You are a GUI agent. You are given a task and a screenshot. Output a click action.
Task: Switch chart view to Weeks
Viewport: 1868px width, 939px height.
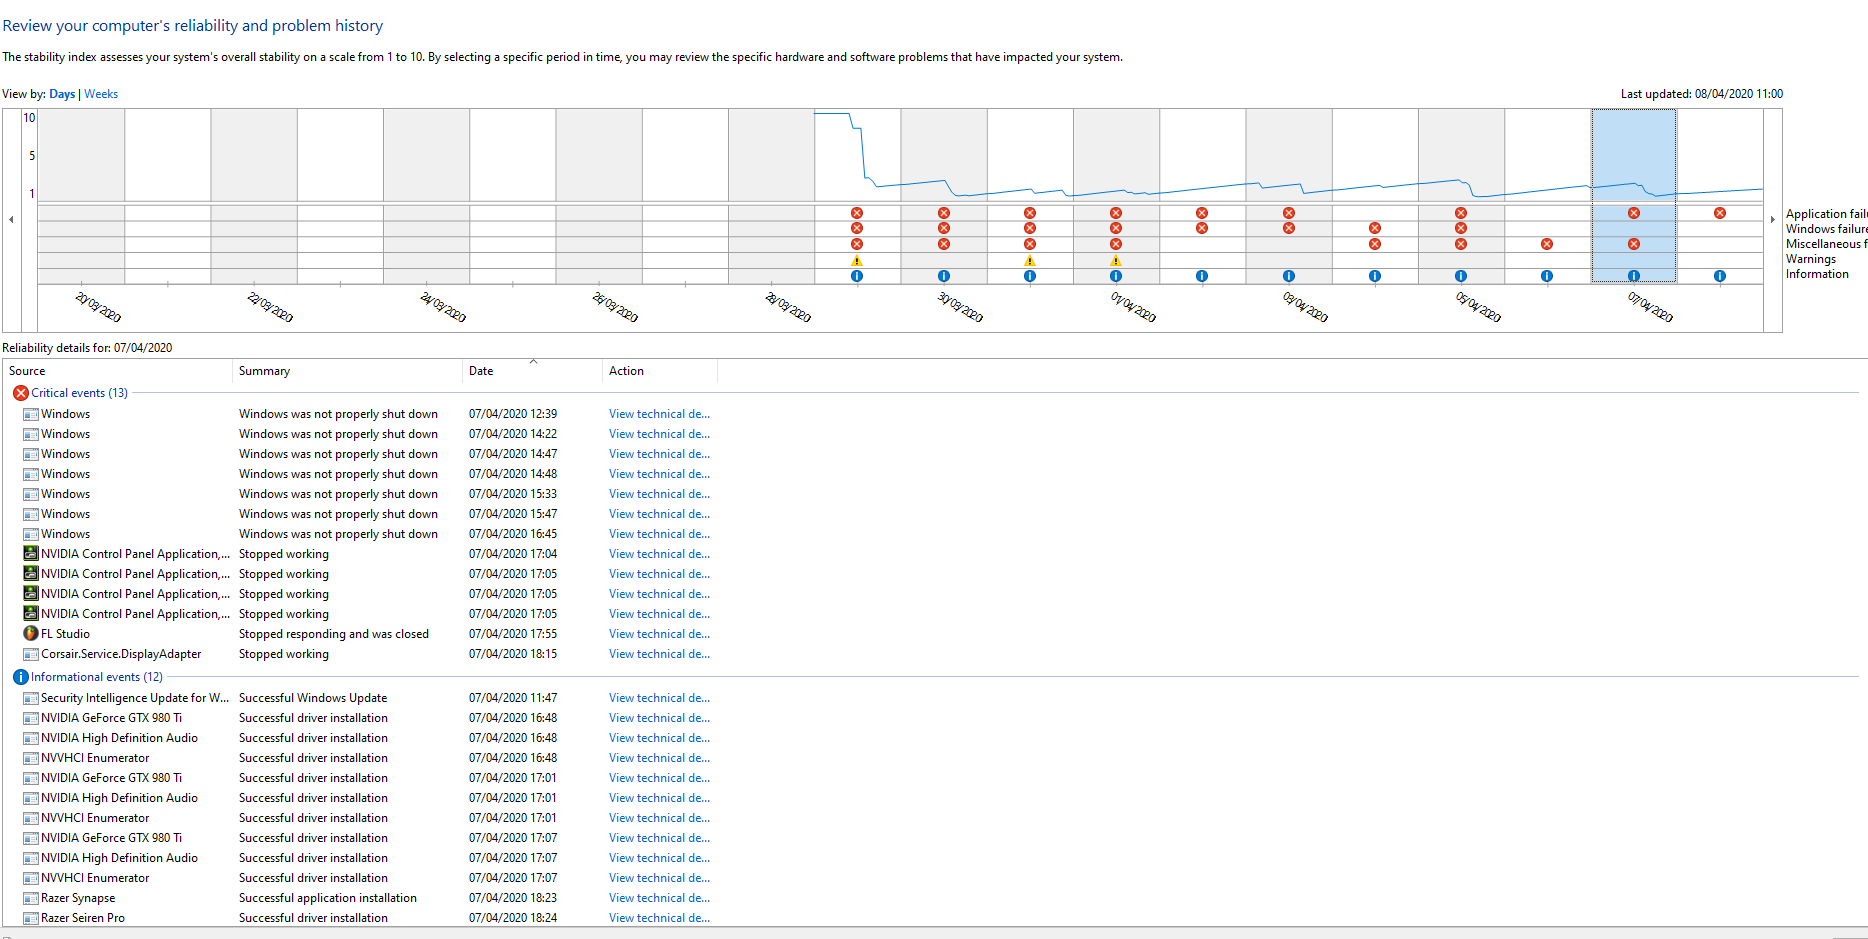coord(101,94)
